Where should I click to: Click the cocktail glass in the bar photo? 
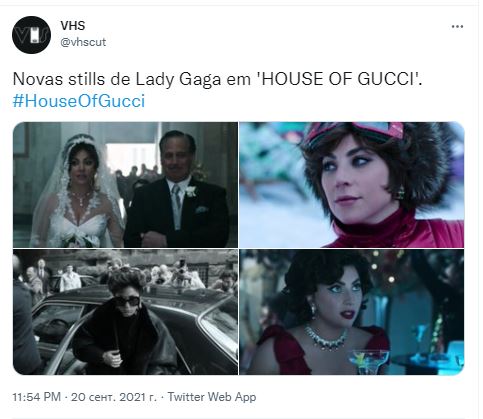point(368,359)
